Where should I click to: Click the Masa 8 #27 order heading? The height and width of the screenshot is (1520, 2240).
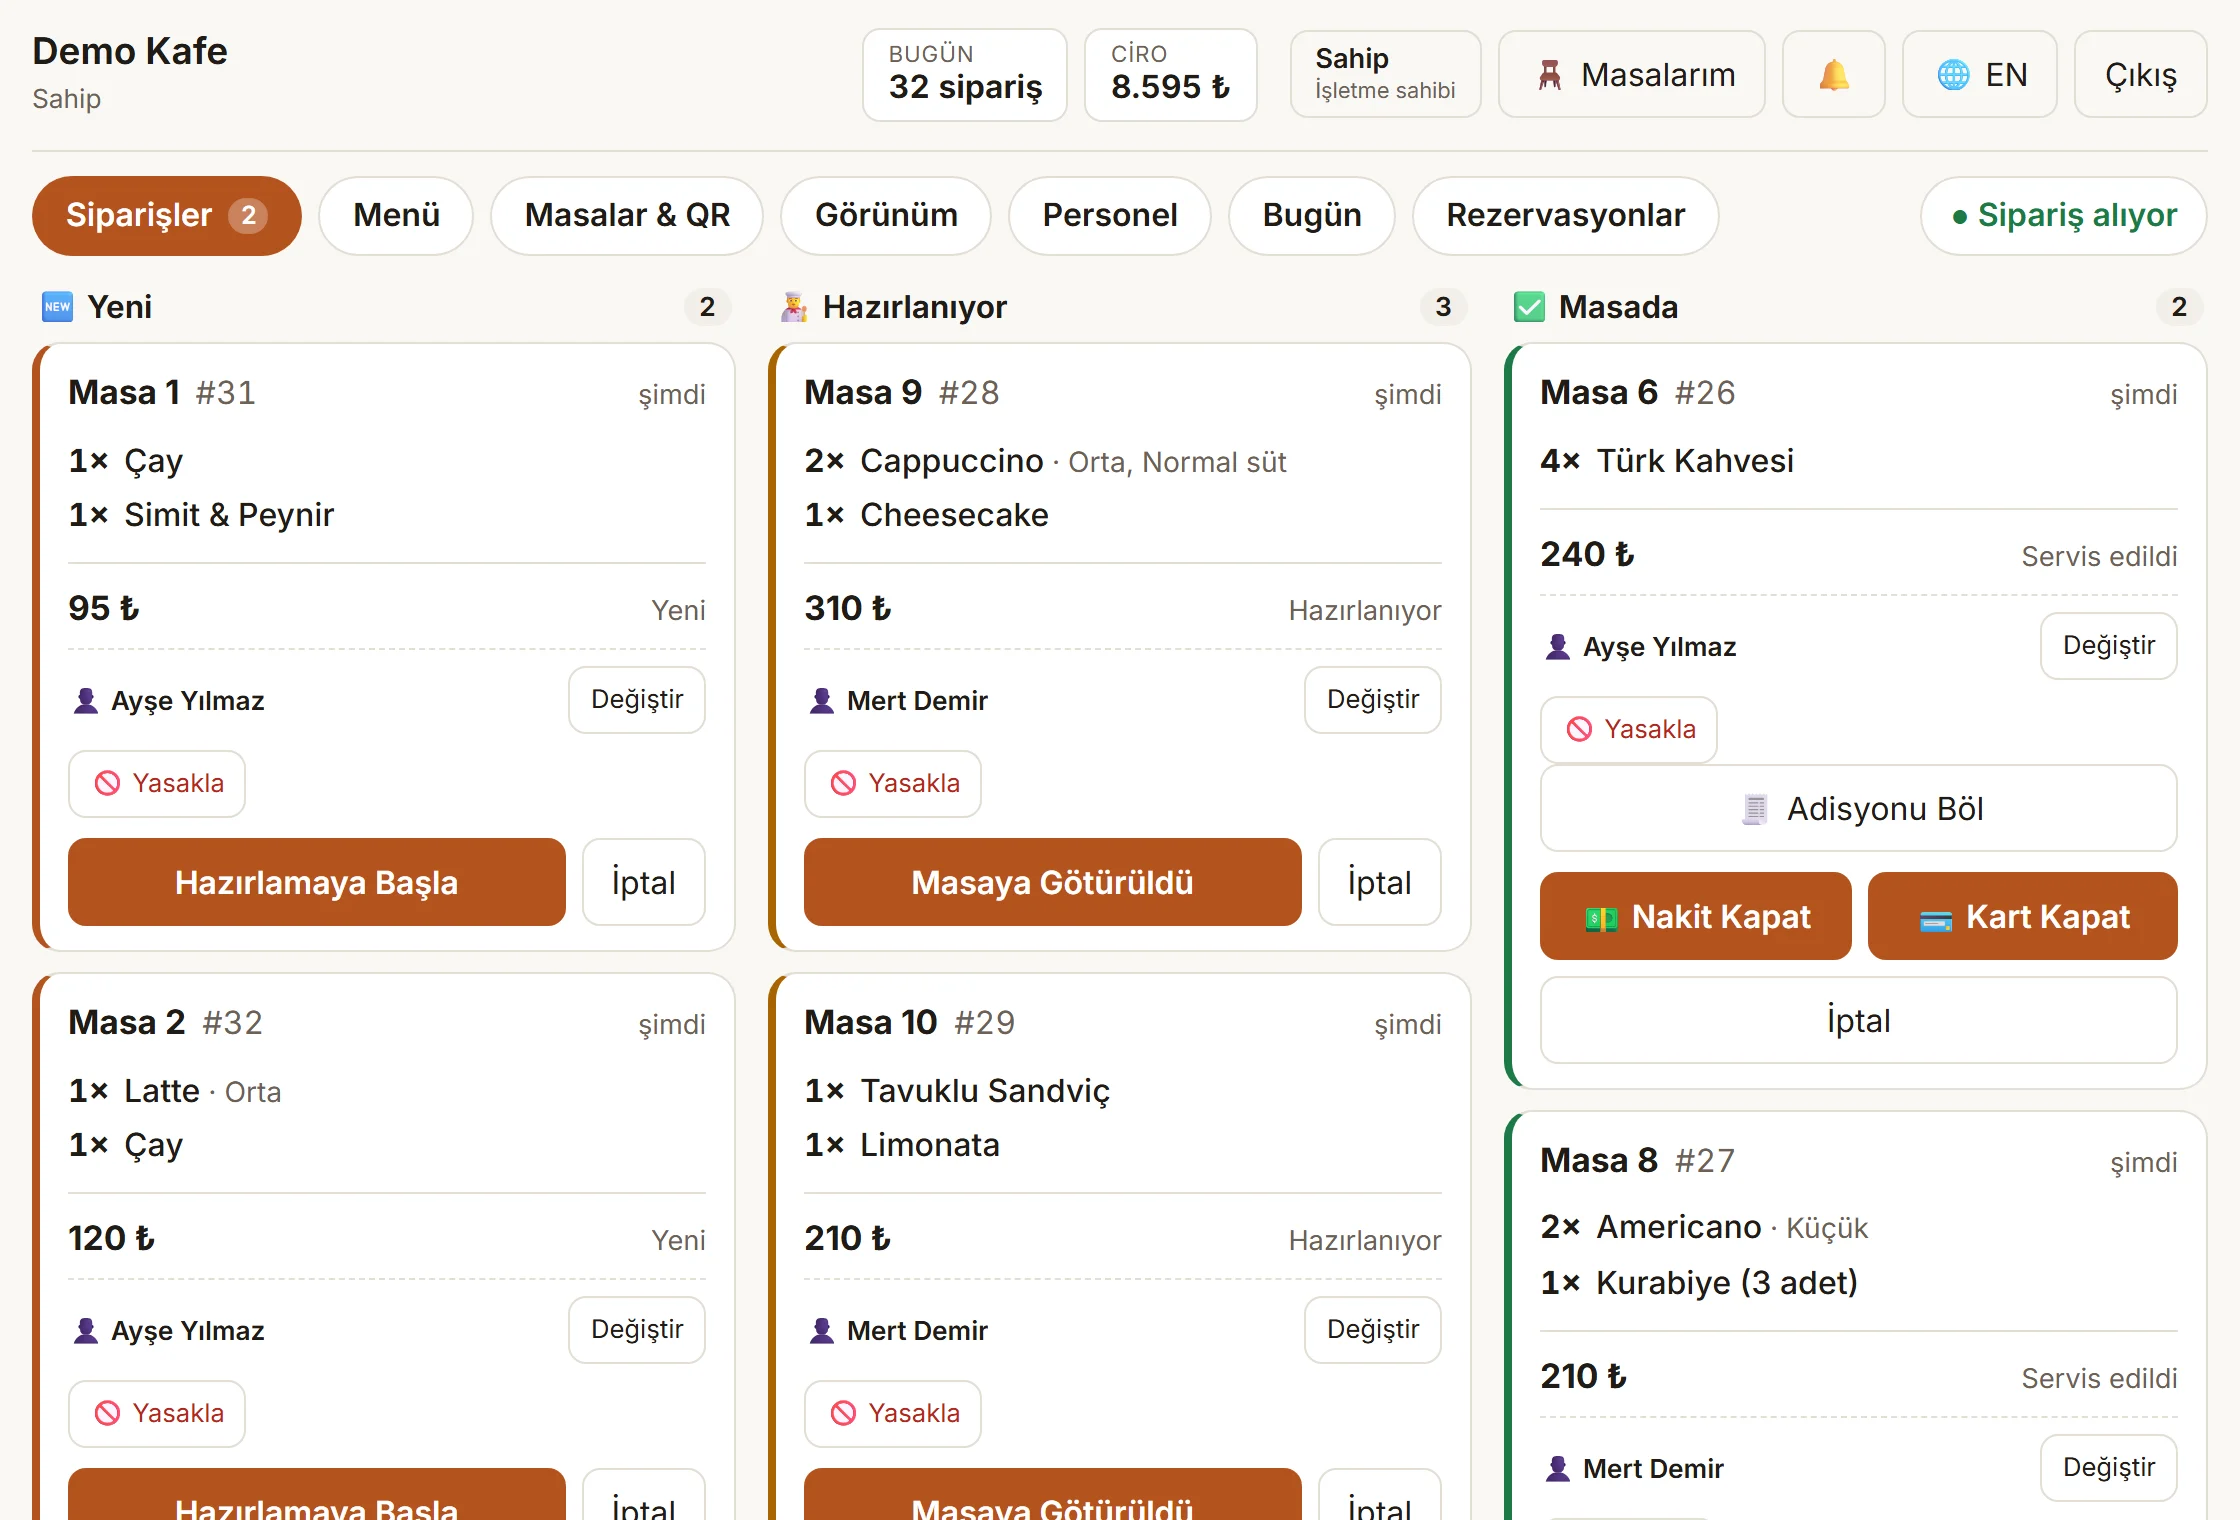(x=1638, y=1161)
